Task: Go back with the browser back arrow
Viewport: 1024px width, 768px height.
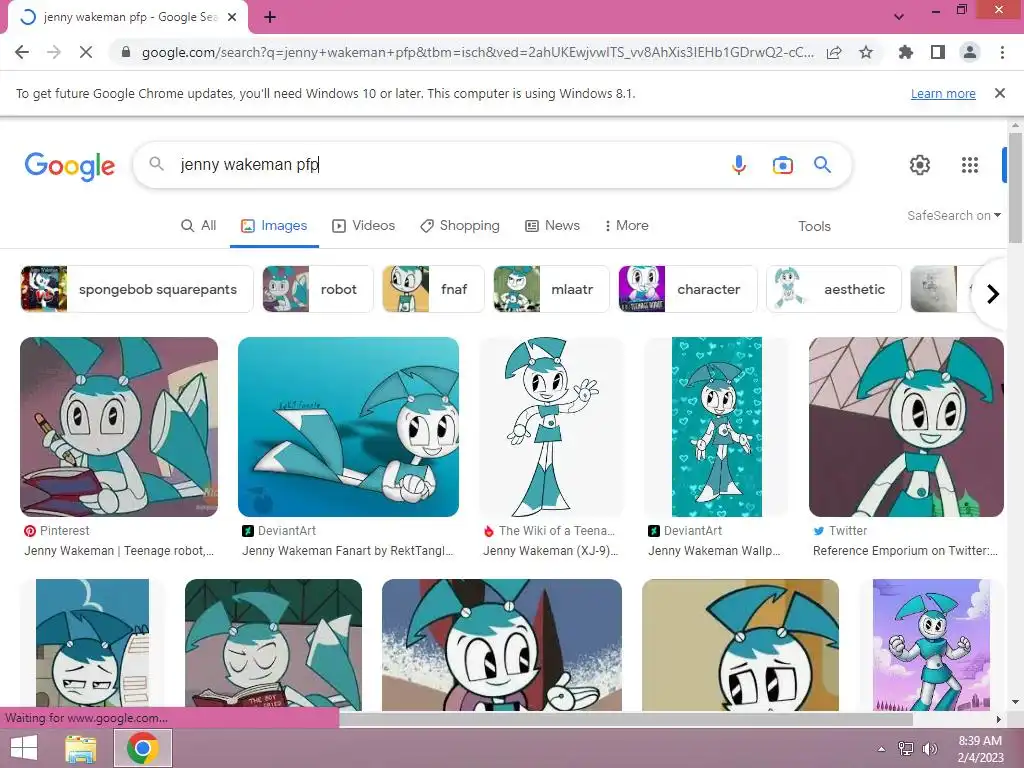Action: point(22,52)
